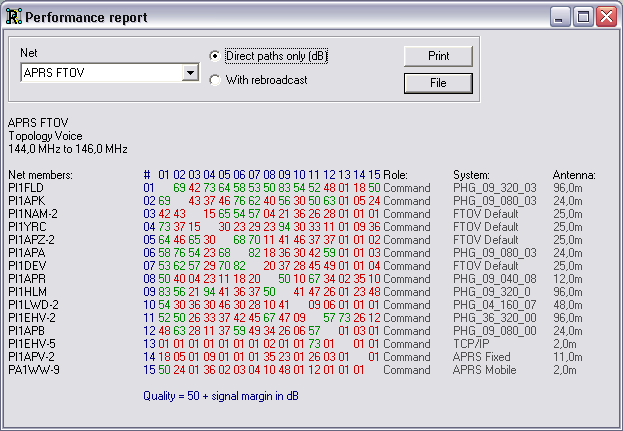Viewport: 623px width, 431px height.
Task: Click the System: column header
Action: [x=471, y=175]
